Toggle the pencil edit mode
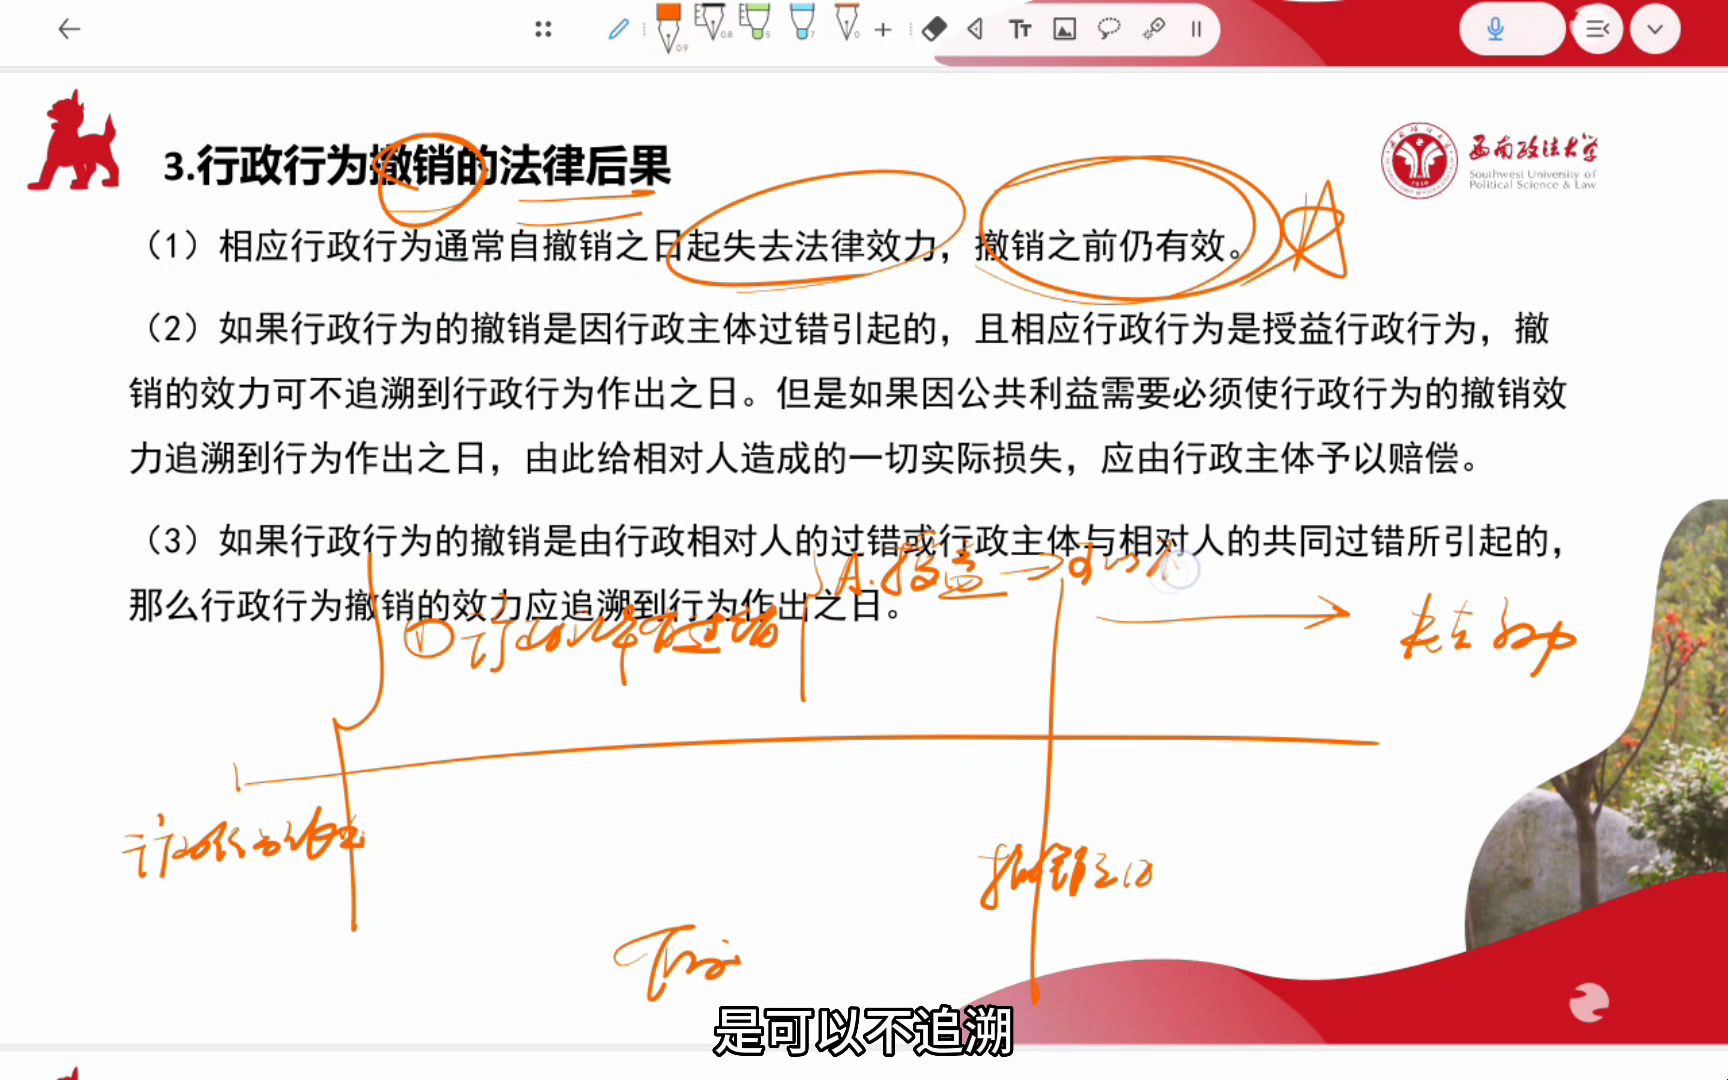The height and width of the screenshot is (1080, 1728). coord(619,29)
